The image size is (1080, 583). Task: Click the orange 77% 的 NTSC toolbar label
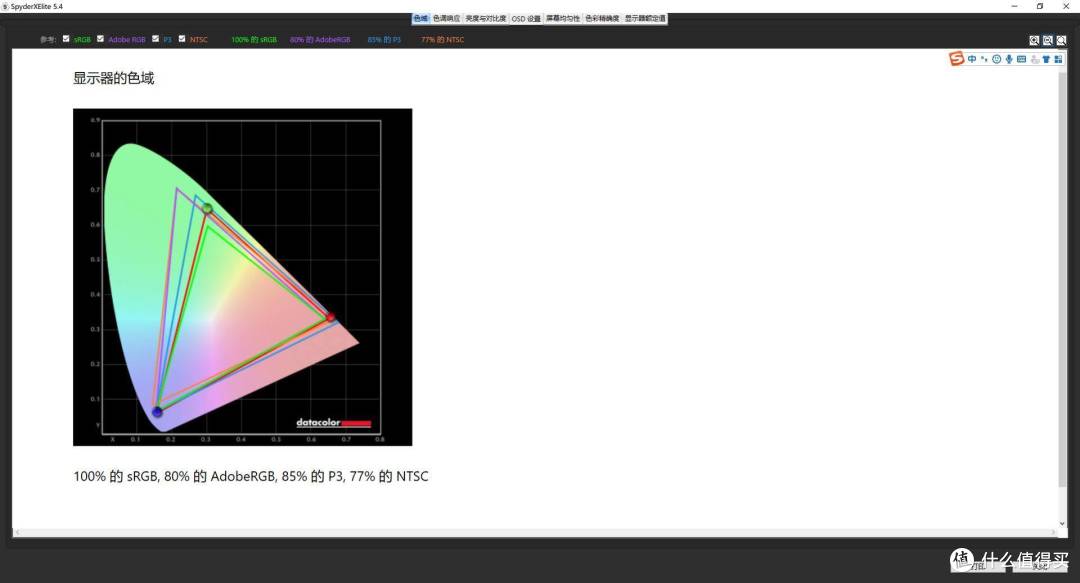(443, 40)
